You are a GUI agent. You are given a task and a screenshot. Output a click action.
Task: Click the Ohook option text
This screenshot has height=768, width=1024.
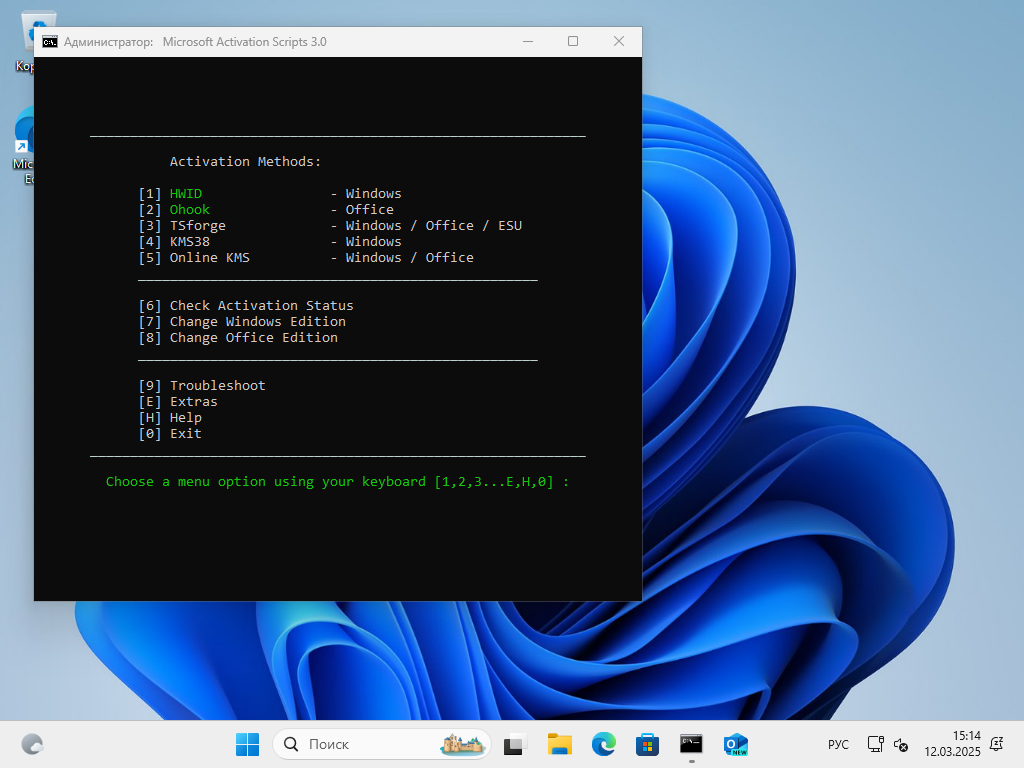coord(189,210)
